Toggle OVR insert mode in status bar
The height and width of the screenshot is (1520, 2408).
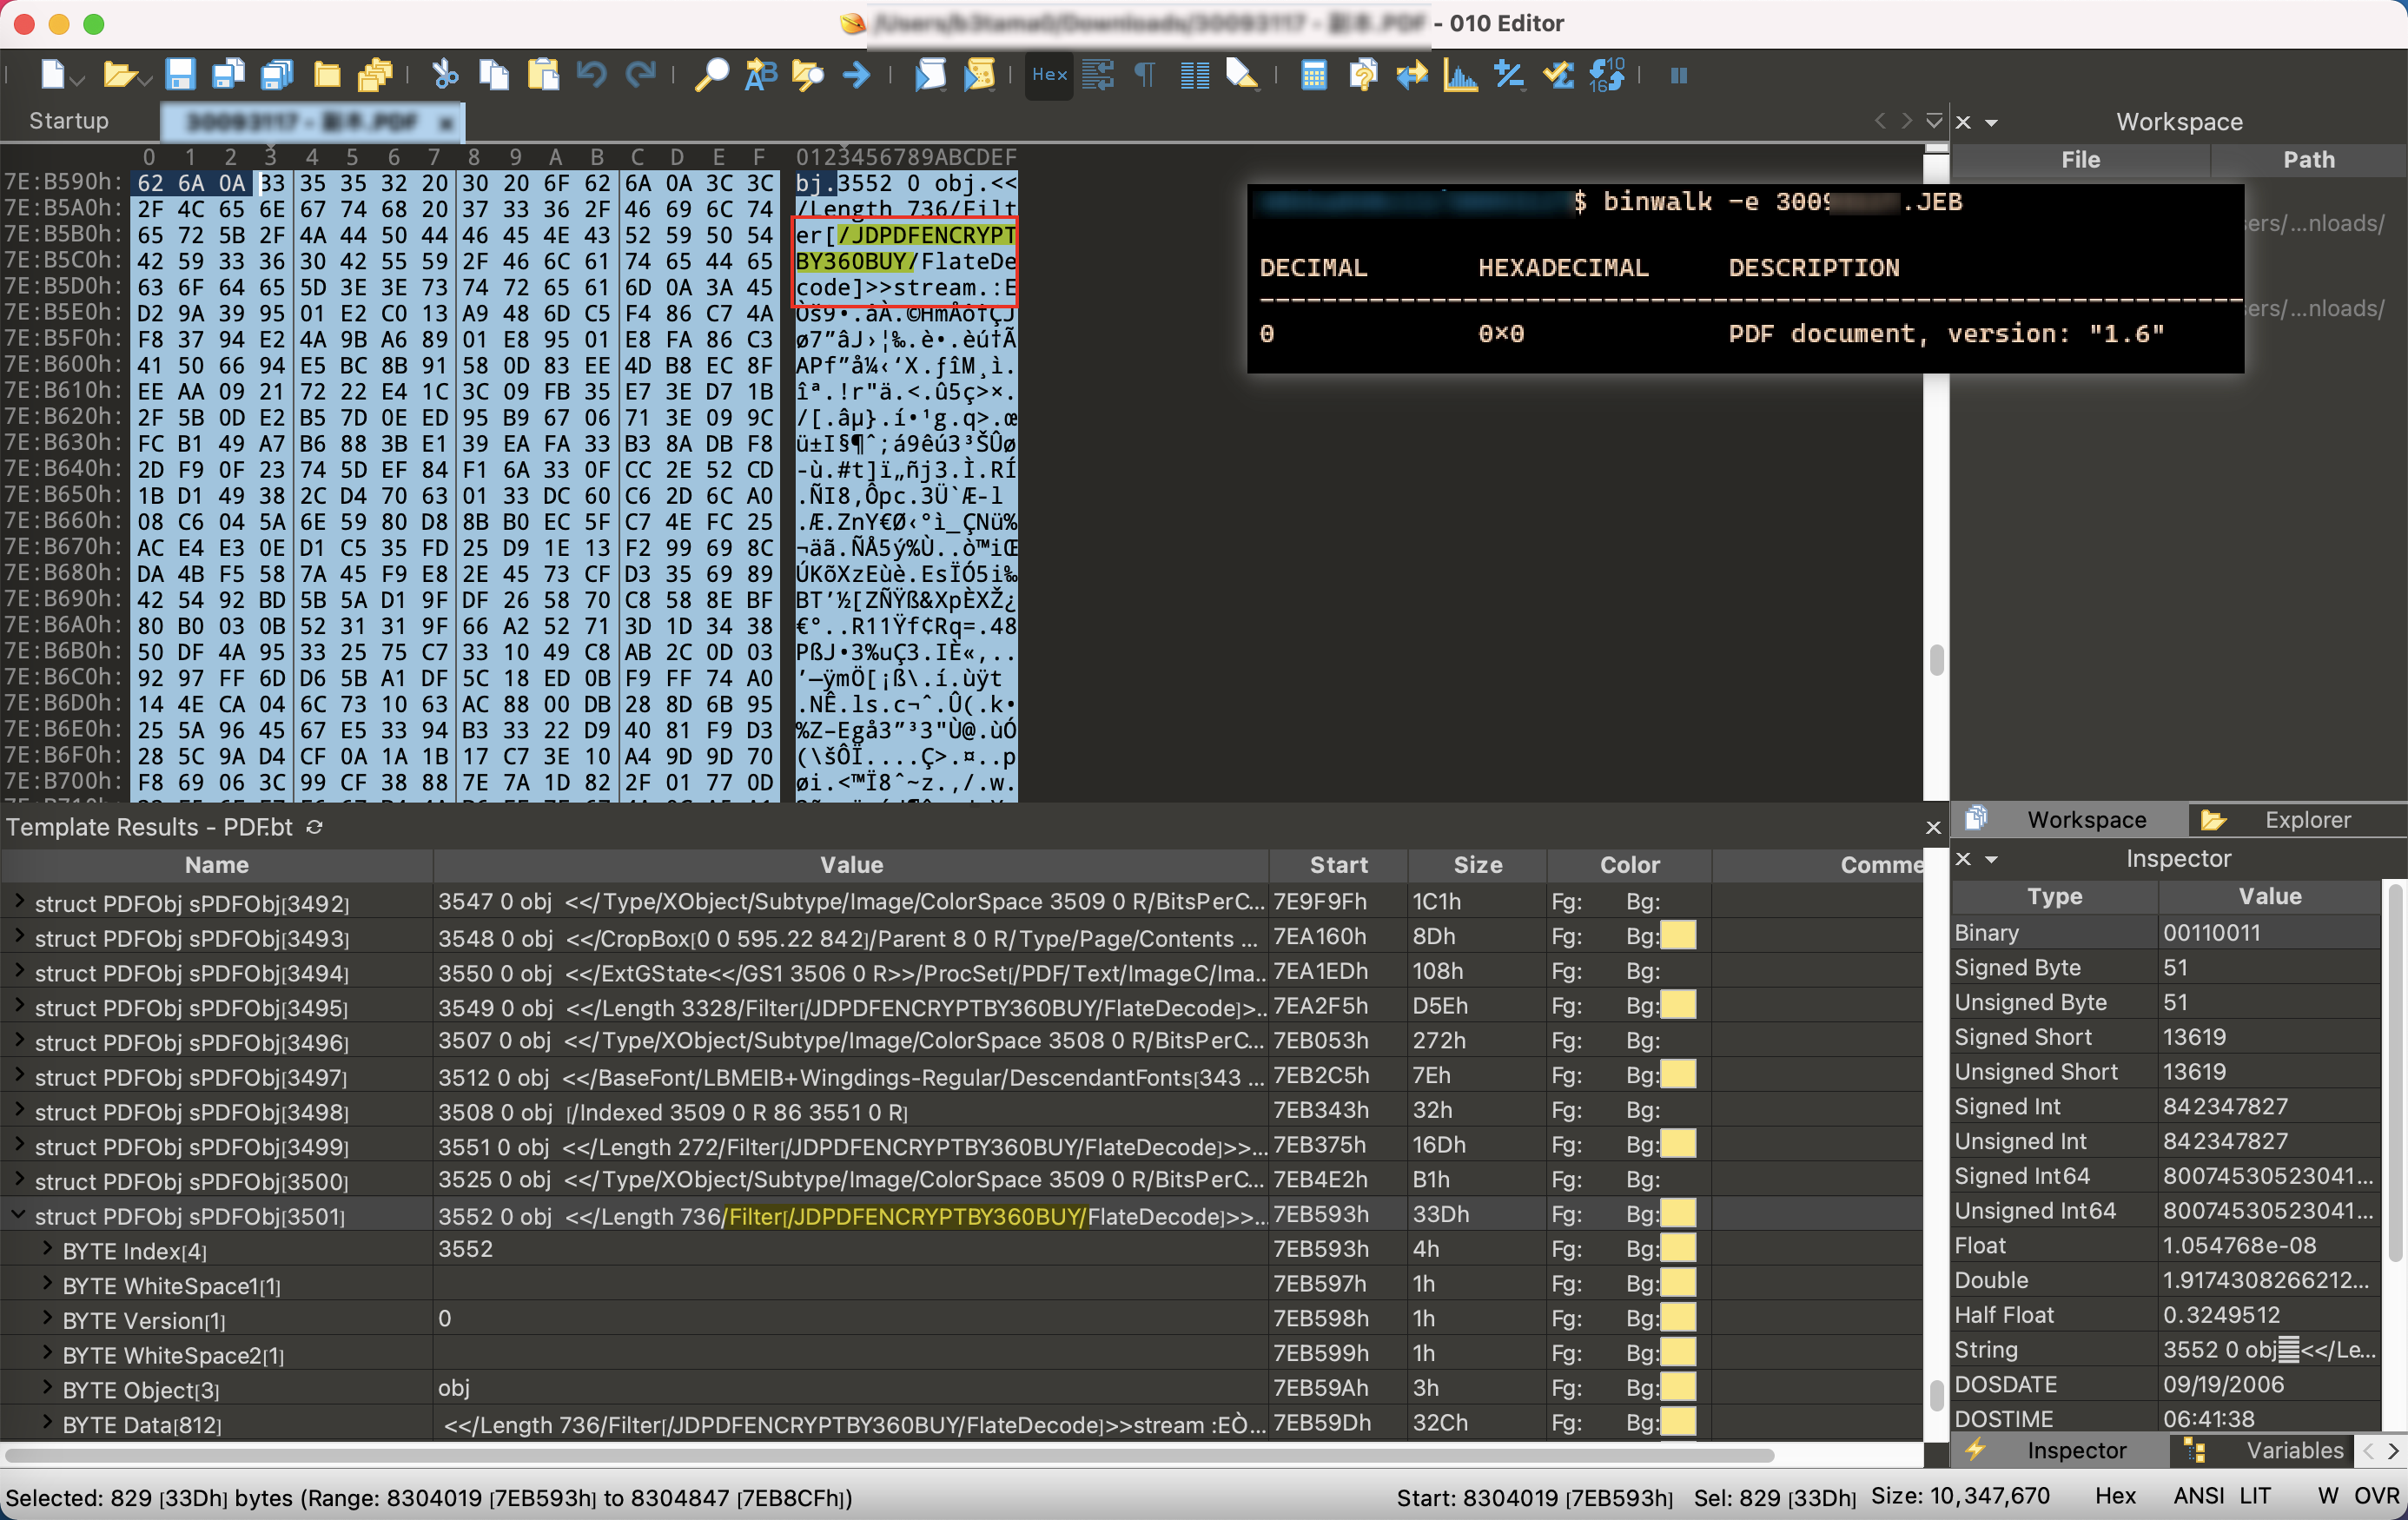(2376, 1496)
